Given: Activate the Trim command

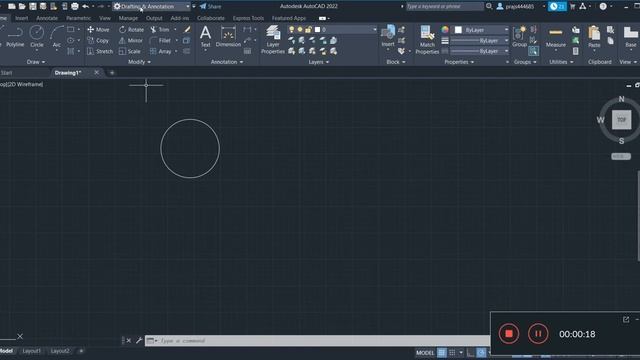Looking at the screenshot, I should pos(160,29).
